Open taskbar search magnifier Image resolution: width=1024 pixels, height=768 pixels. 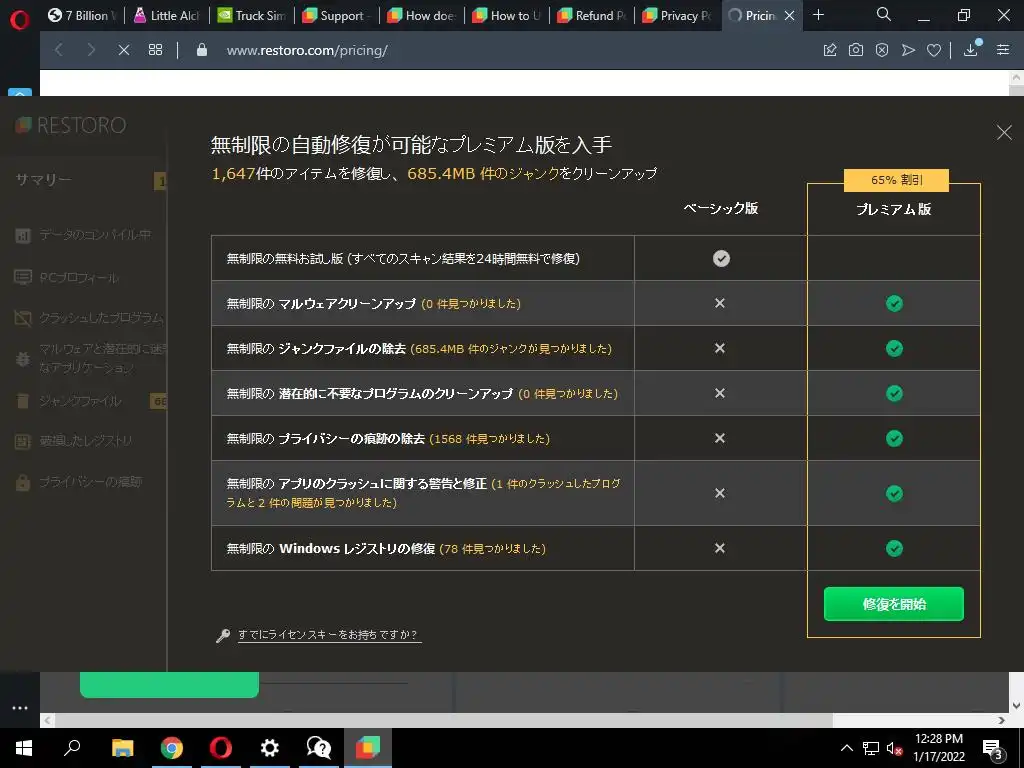pos(72,748)
